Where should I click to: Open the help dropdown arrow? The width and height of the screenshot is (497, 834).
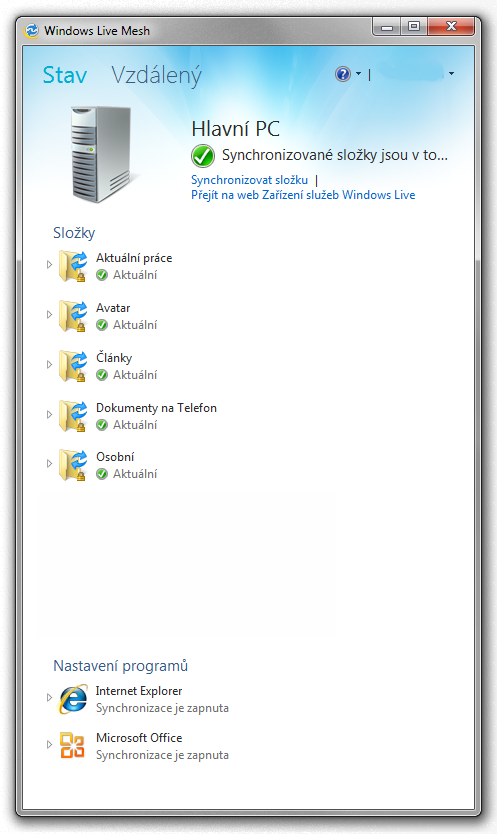click(359, 73)
